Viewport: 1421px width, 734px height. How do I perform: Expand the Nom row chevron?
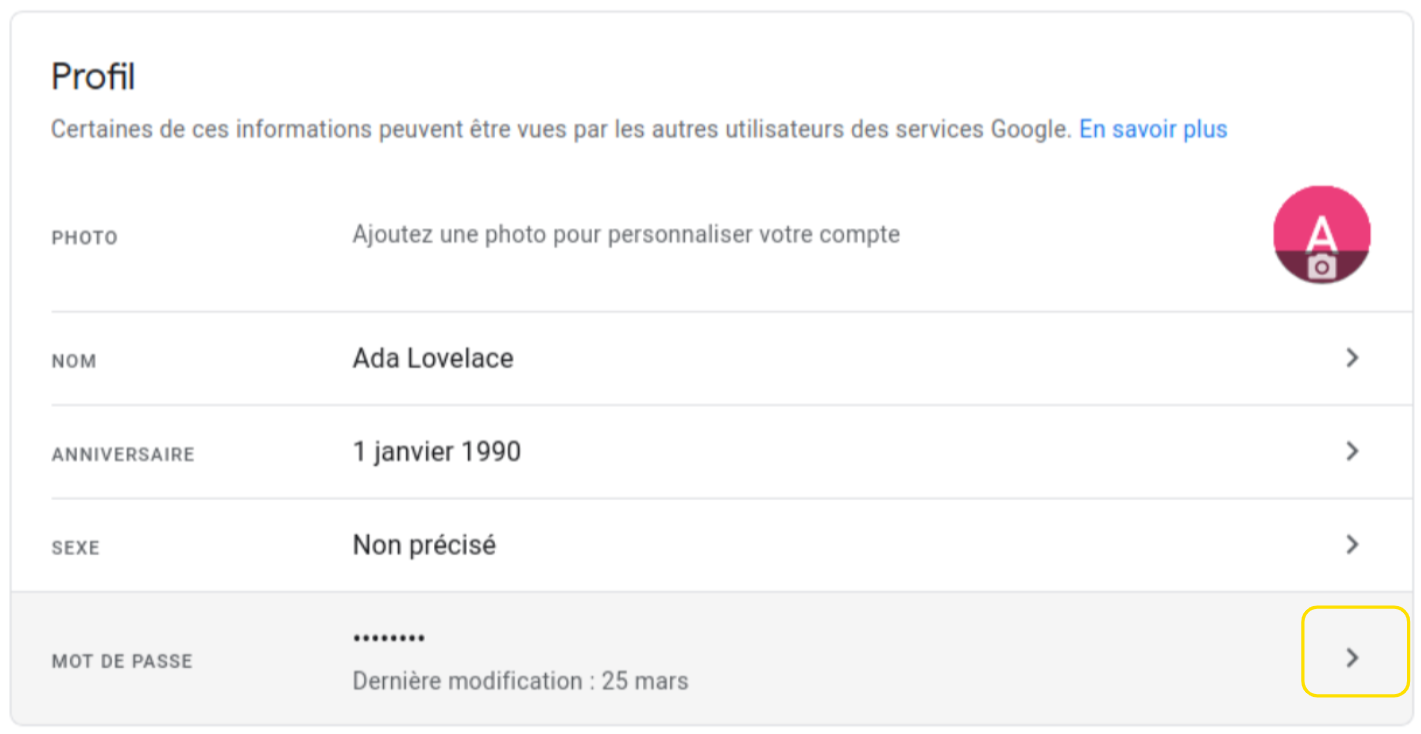click(x=1352, y=358)
